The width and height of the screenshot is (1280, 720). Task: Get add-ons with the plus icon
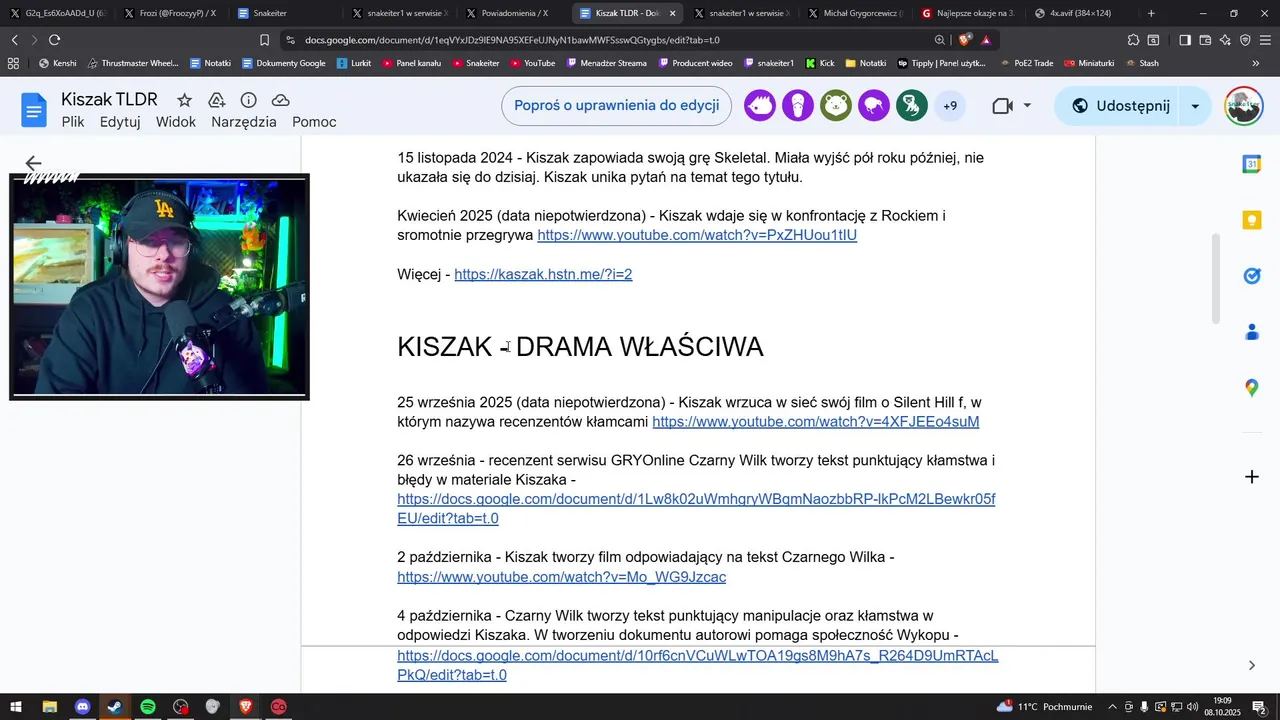point(1251,477)
